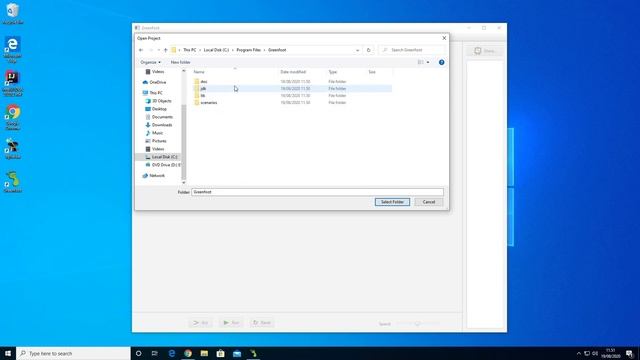Select the Greenfoot desktop shortcut

pos(13,182)
